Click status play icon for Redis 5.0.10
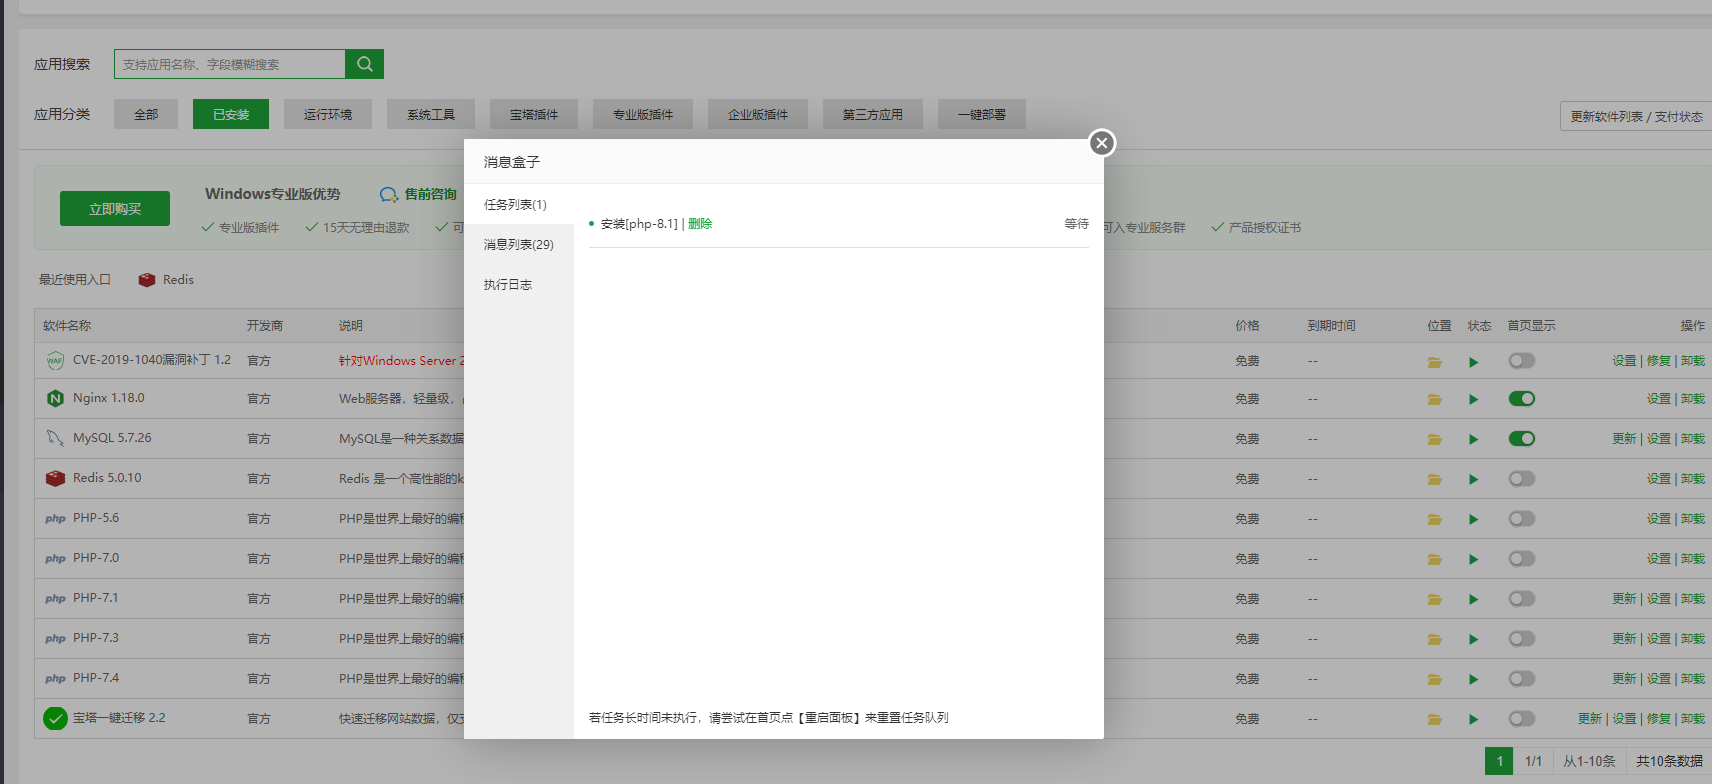 pos(1474,479)
